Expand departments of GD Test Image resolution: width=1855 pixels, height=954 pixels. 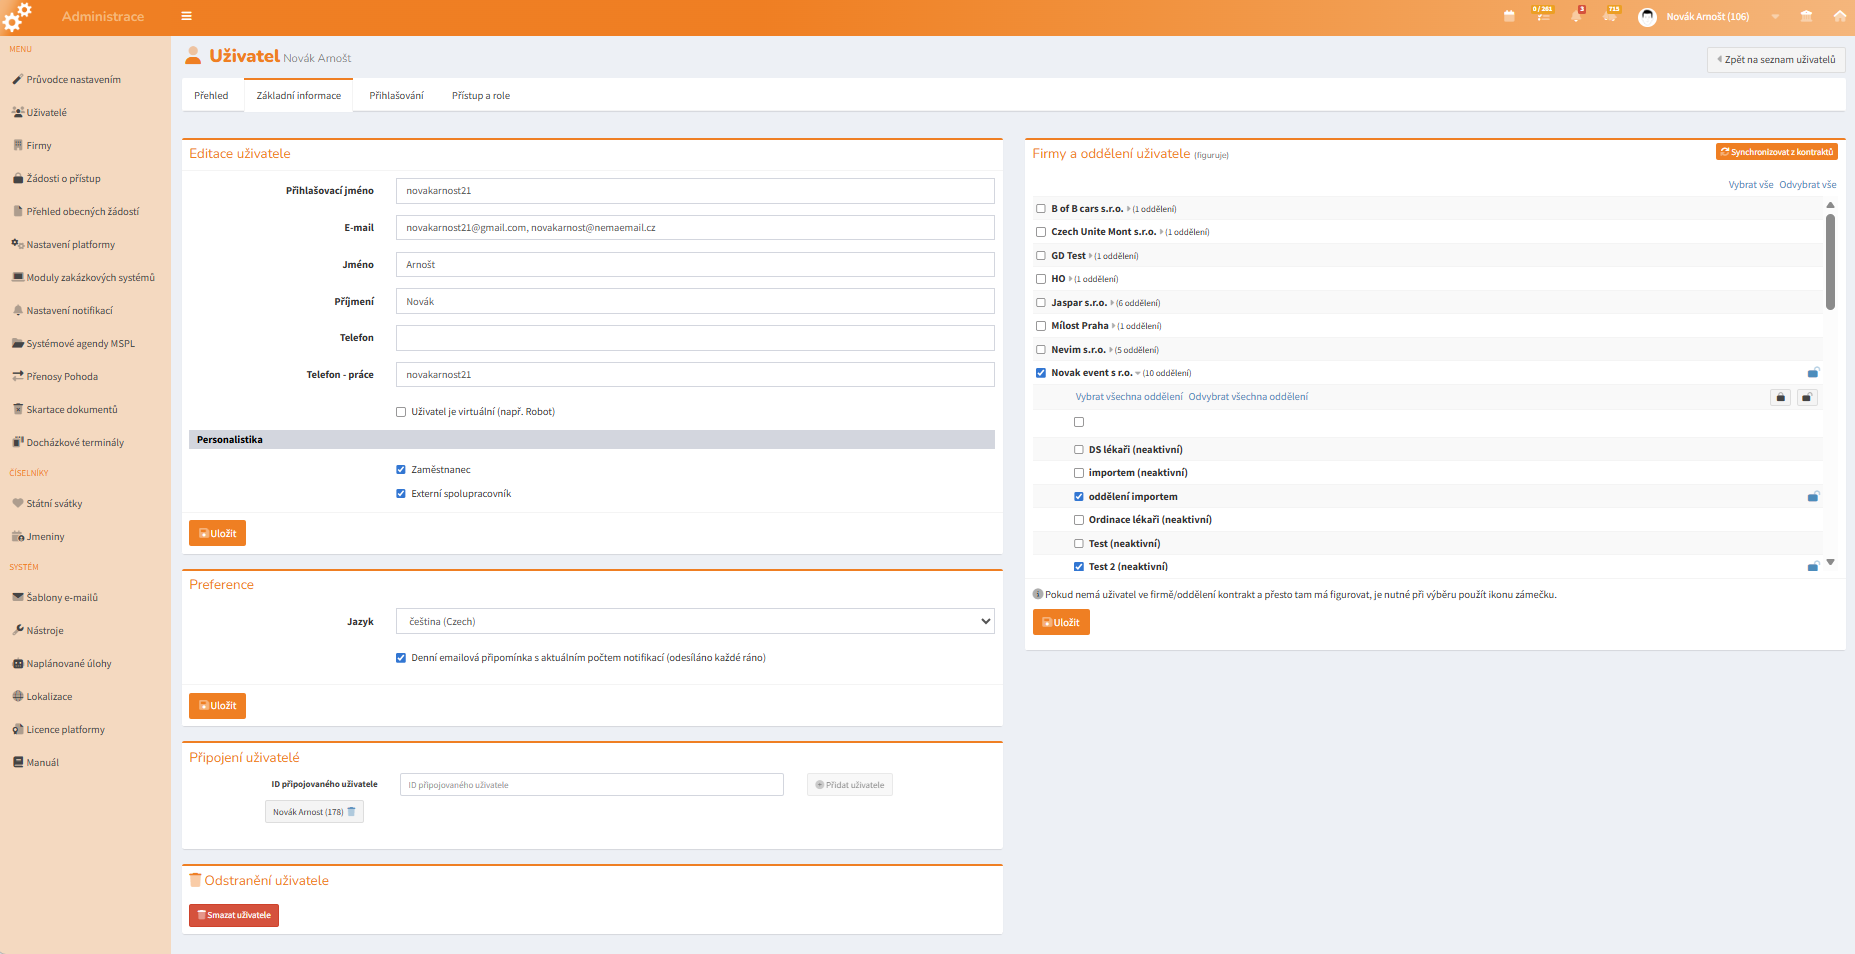click(x=1090, y=256)
